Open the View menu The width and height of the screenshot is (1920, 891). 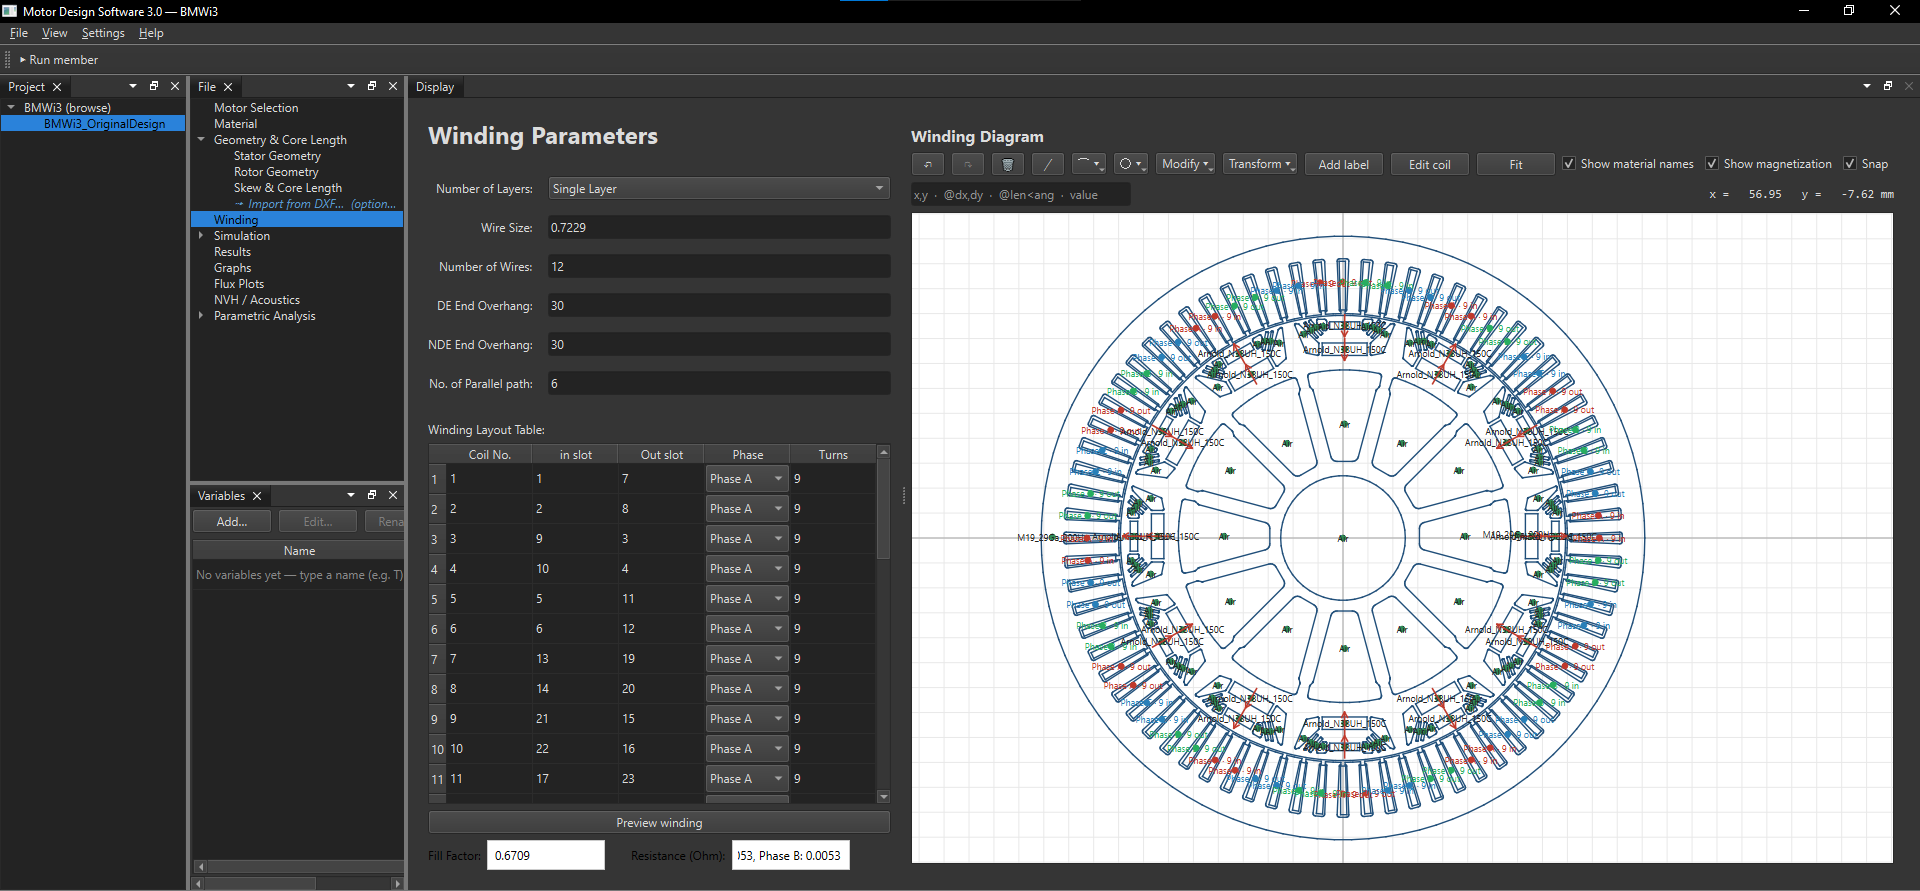click(x=55, y=33)
